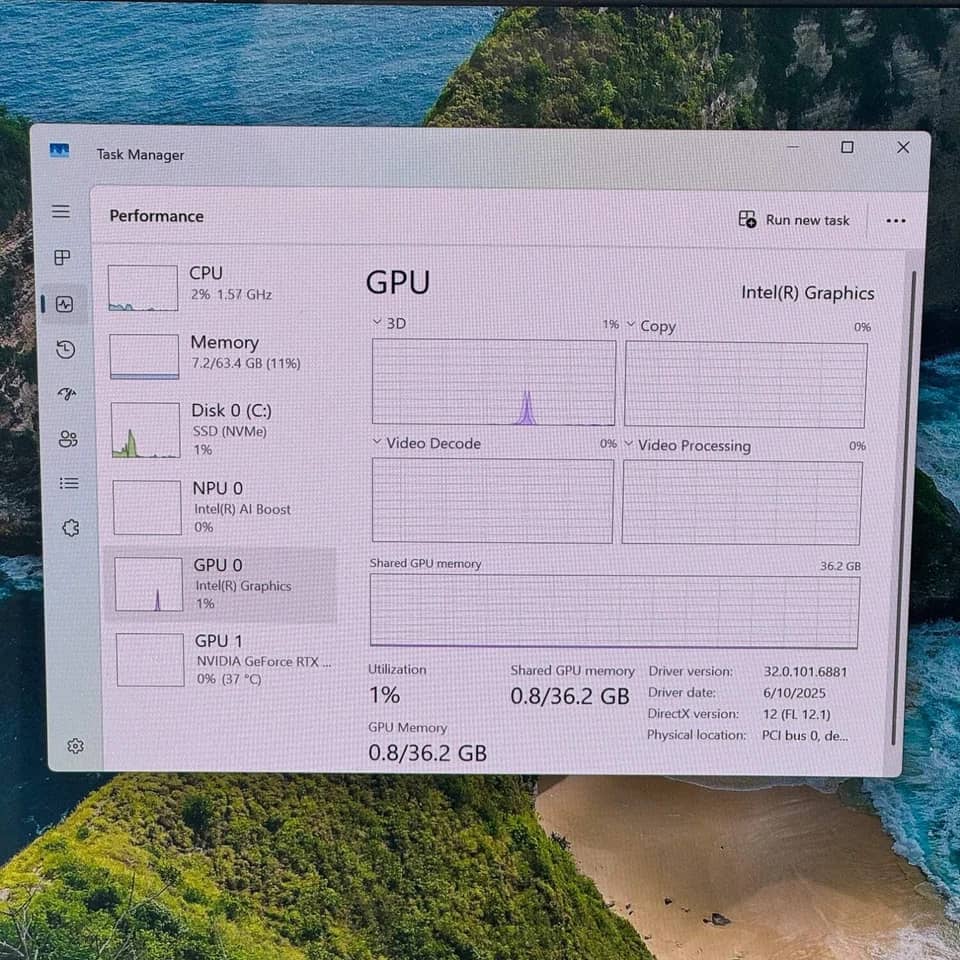Screen dimensions: 960x960
Task: Open the three-dot more options menu
Action: click(896, 221)
